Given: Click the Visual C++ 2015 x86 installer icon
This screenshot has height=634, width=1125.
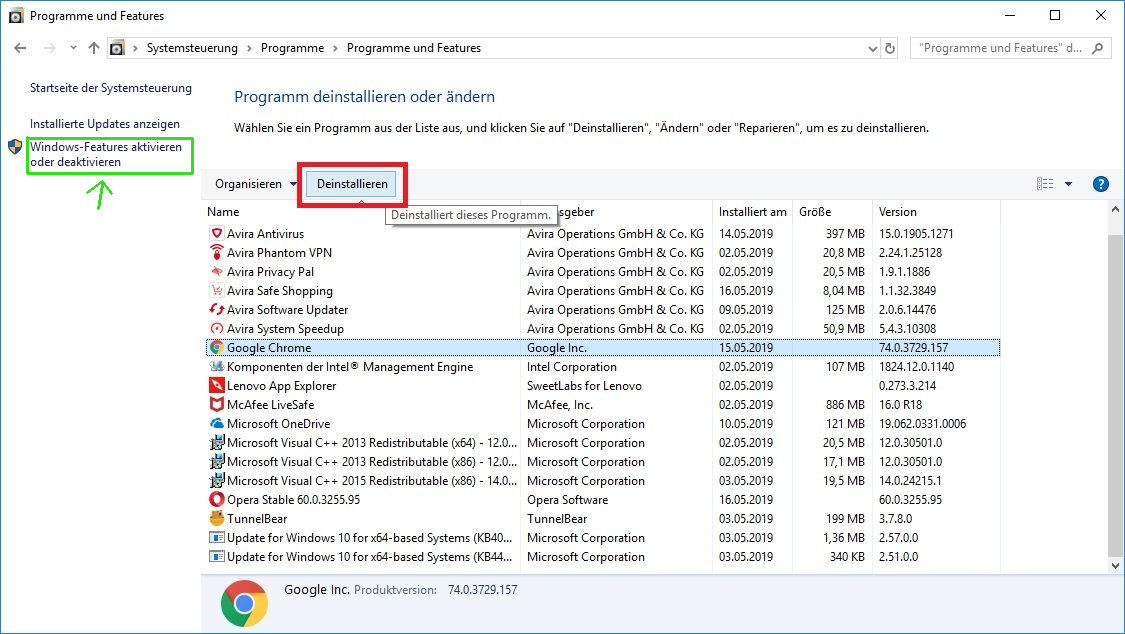Looking at the screenshot, I should click(x=216, y=481).
